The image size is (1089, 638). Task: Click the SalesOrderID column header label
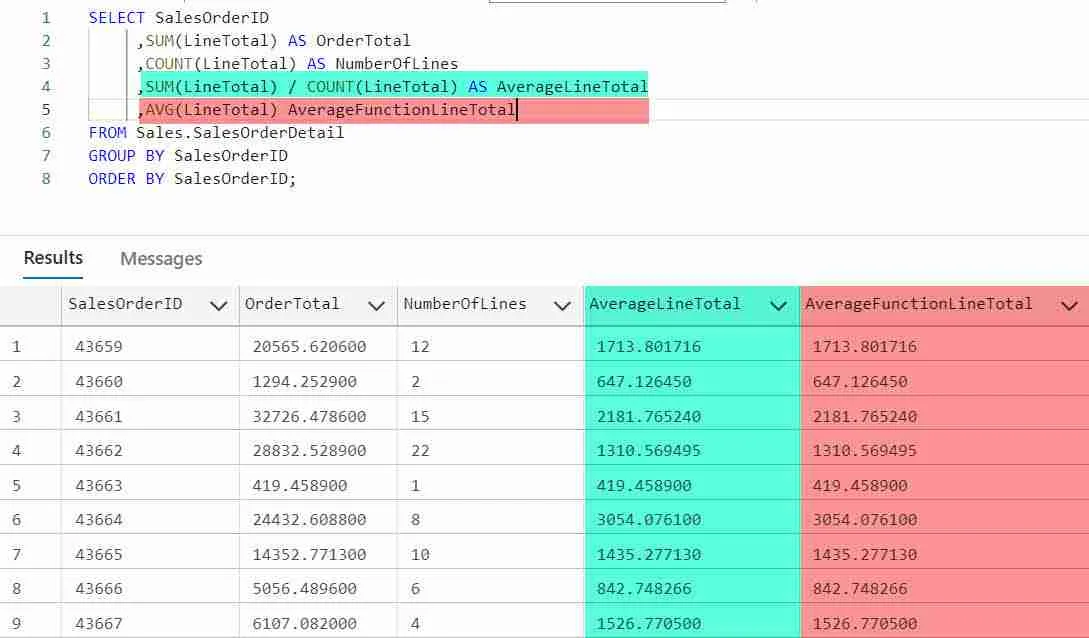point(125,303)
